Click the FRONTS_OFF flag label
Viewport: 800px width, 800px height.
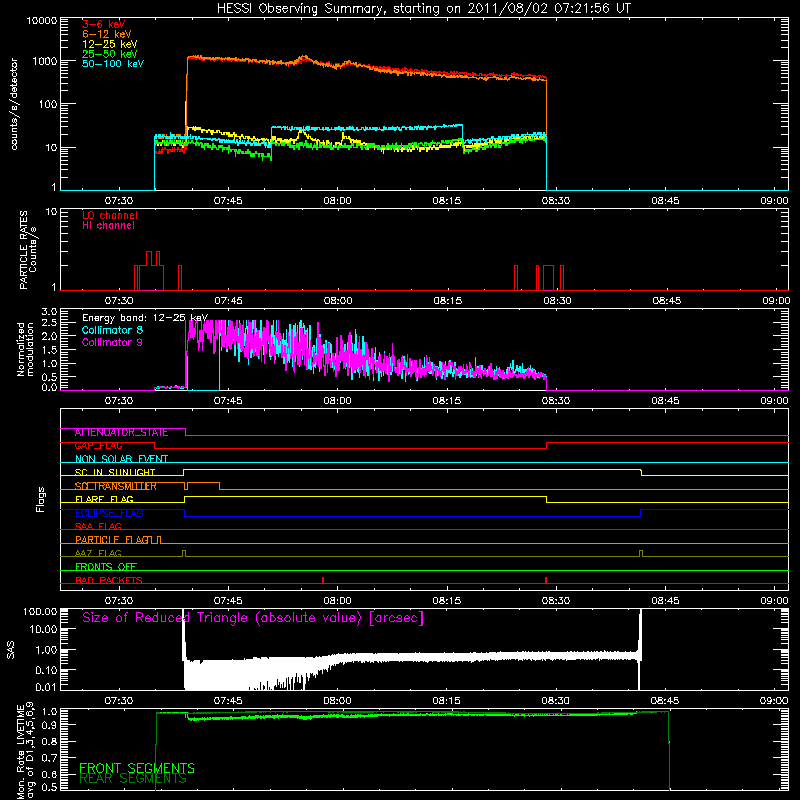[106, 567]
